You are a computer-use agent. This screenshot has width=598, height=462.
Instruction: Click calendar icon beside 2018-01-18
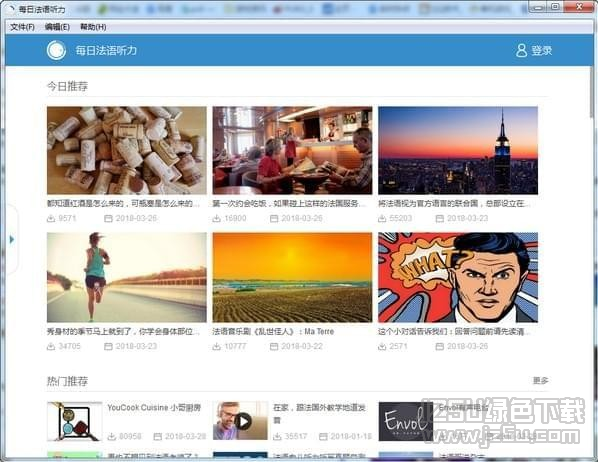[x=323, y=436]
